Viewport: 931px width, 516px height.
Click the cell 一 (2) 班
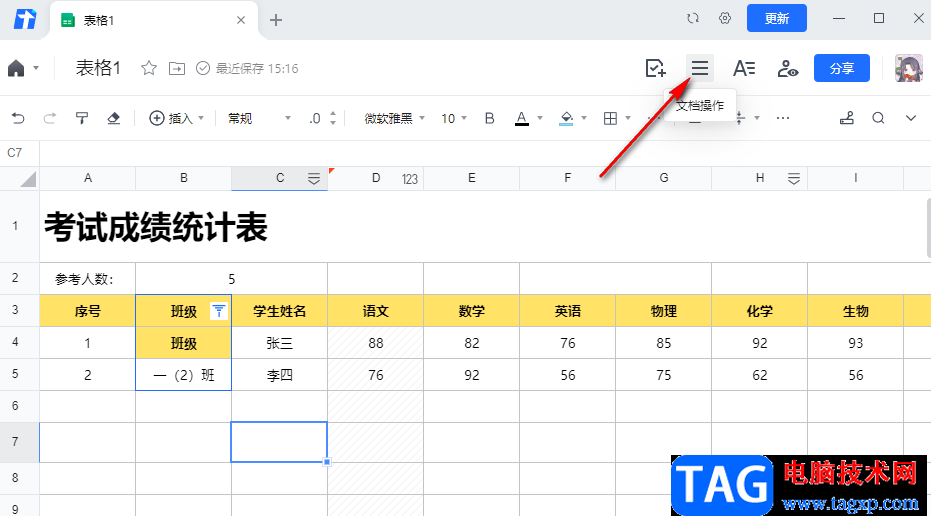183,375
